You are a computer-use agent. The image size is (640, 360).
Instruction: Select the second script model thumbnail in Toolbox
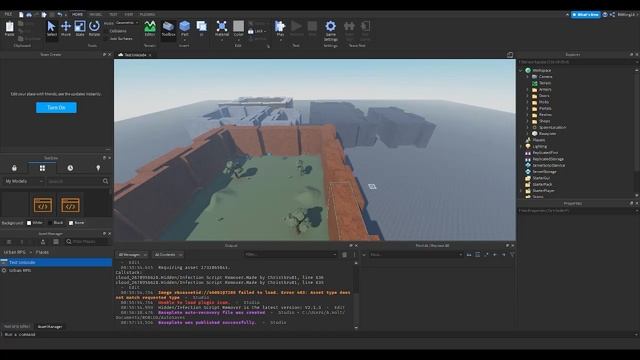[70, 204]
